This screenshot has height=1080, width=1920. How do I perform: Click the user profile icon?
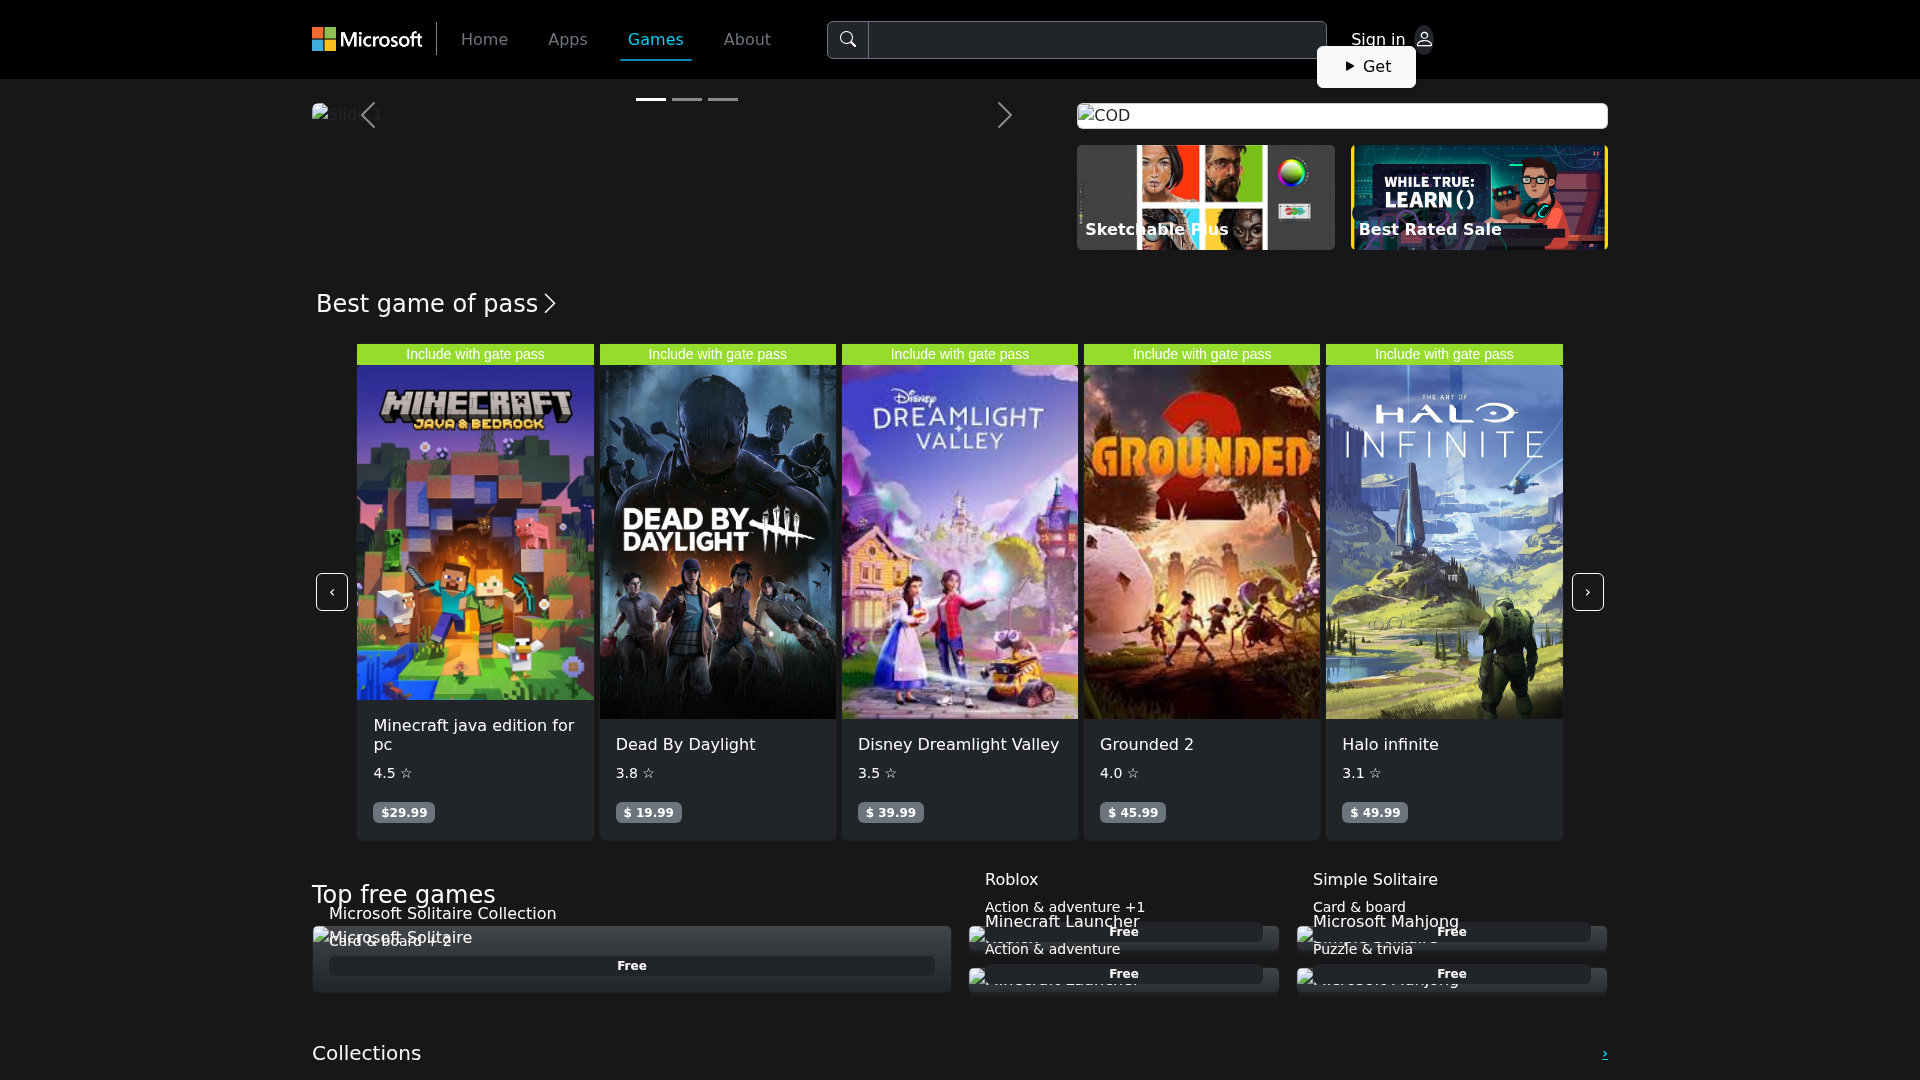1424,39
